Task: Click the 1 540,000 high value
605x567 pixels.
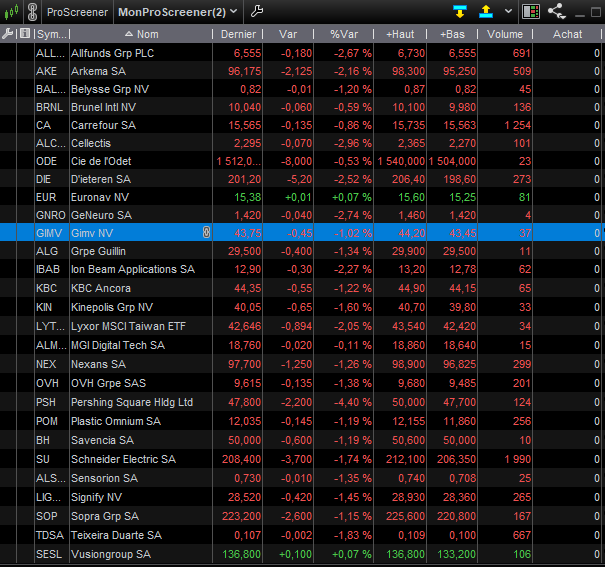Action: click(x=401, y=161)
